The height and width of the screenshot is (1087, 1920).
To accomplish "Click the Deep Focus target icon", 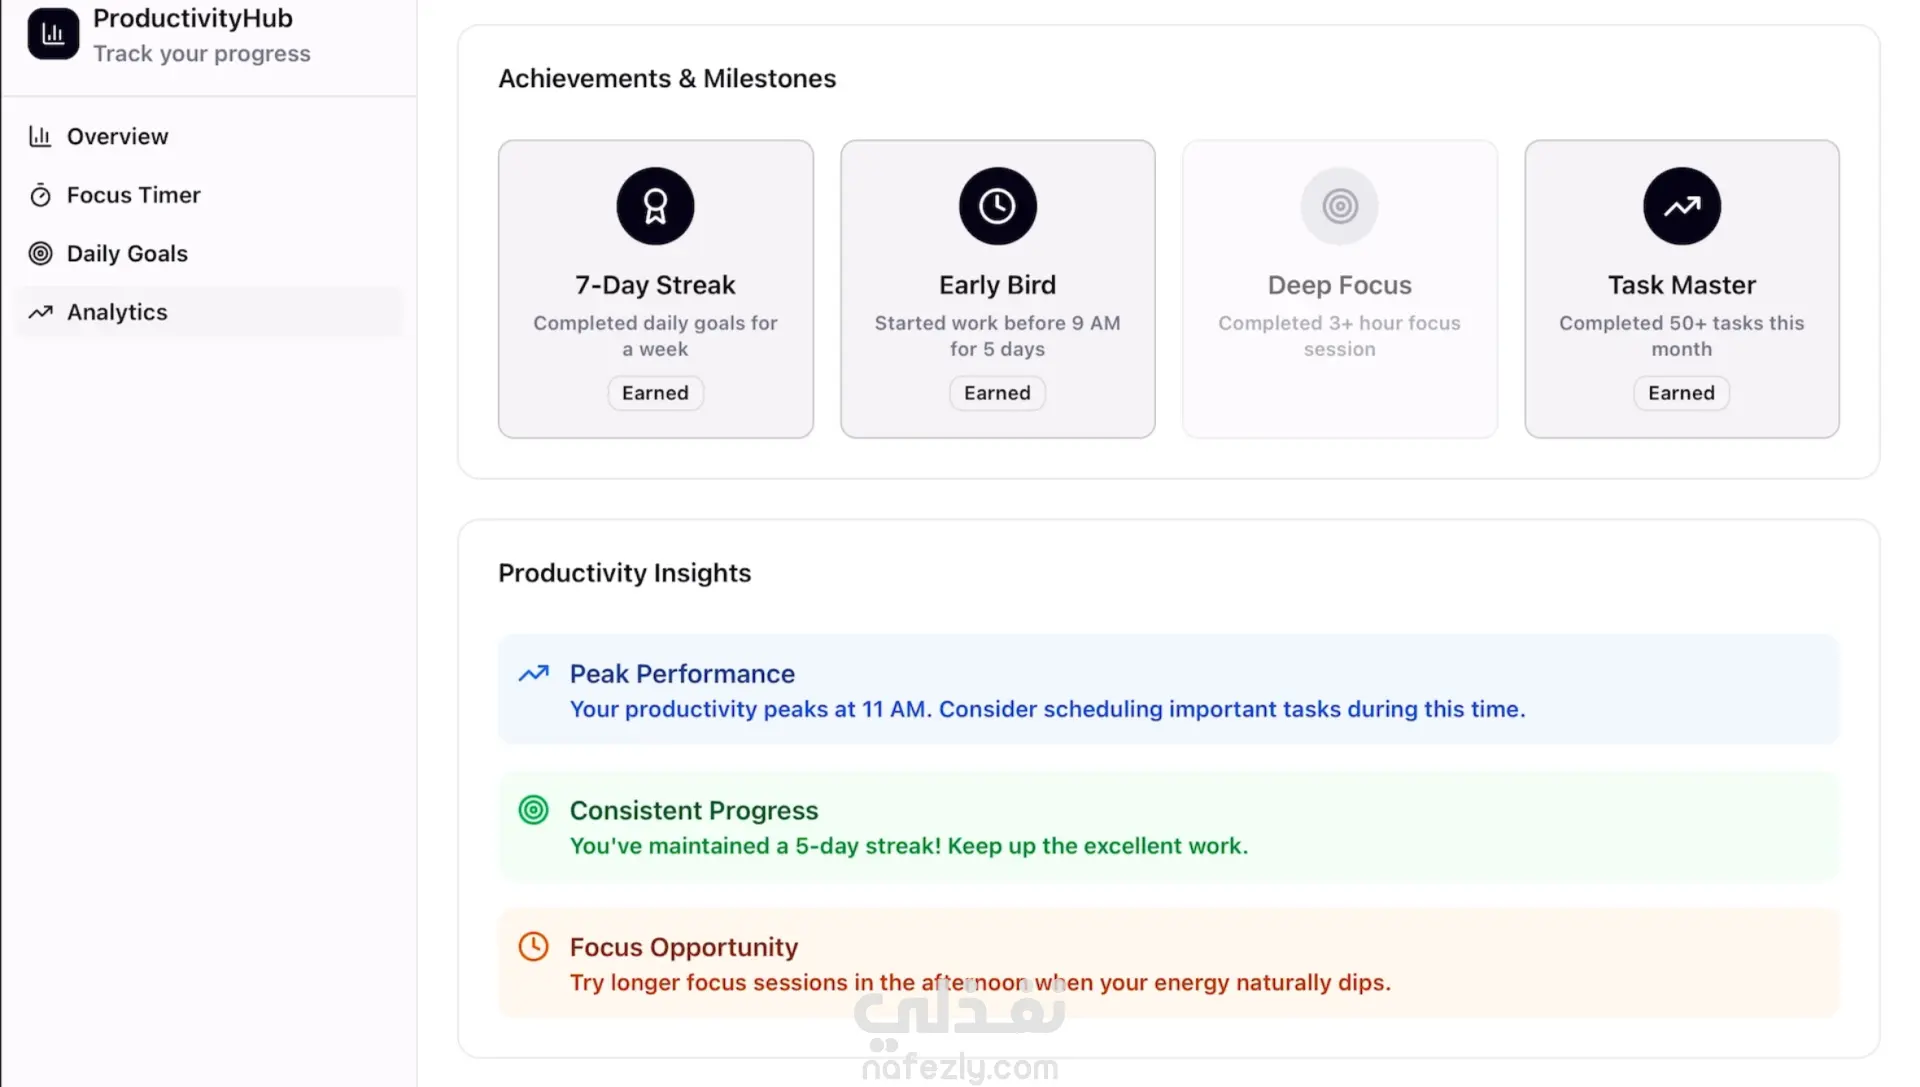I will (1339, 206).
